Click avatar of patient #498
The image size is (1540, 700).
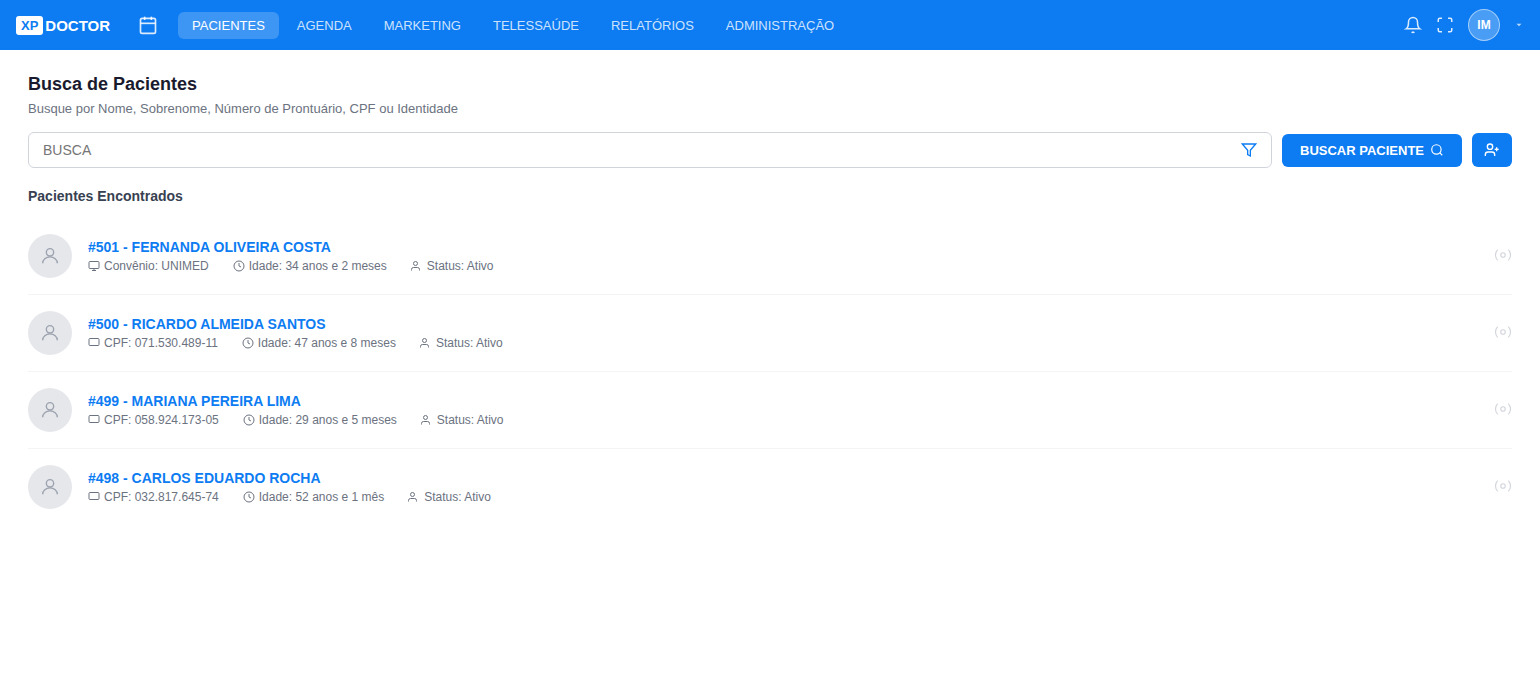[x=50, y=487]
